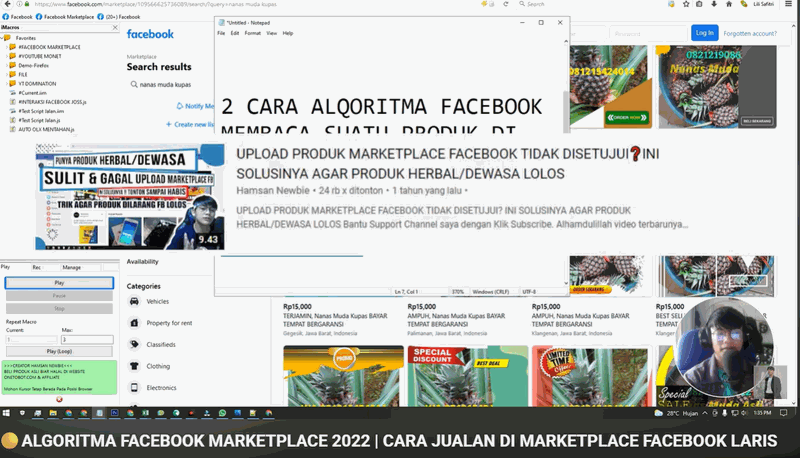Click the Vehicles category icon
Image resolution: width=800 pixels, height=458 pixels.
[x=136, y=300]
